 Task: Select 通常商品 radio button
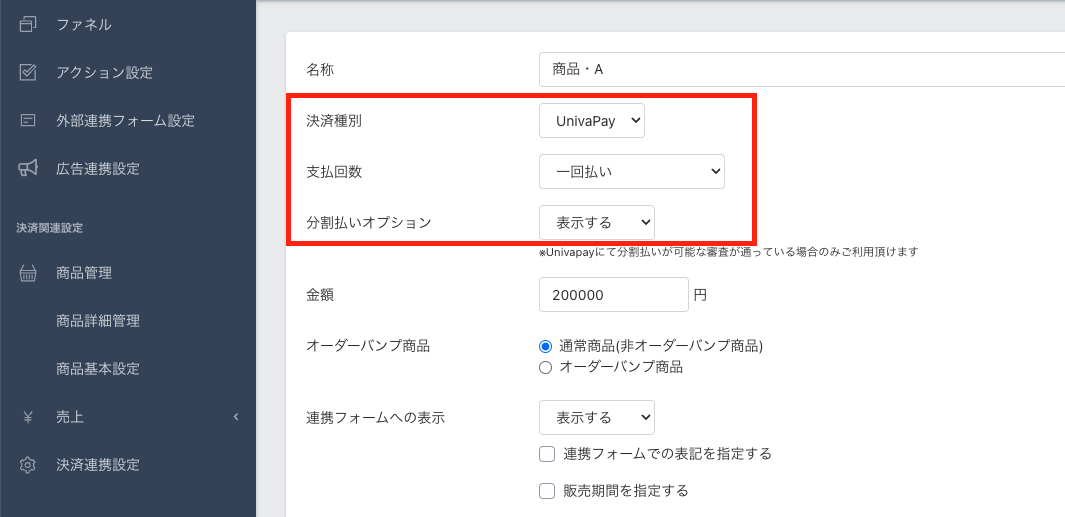coord(545,346)
